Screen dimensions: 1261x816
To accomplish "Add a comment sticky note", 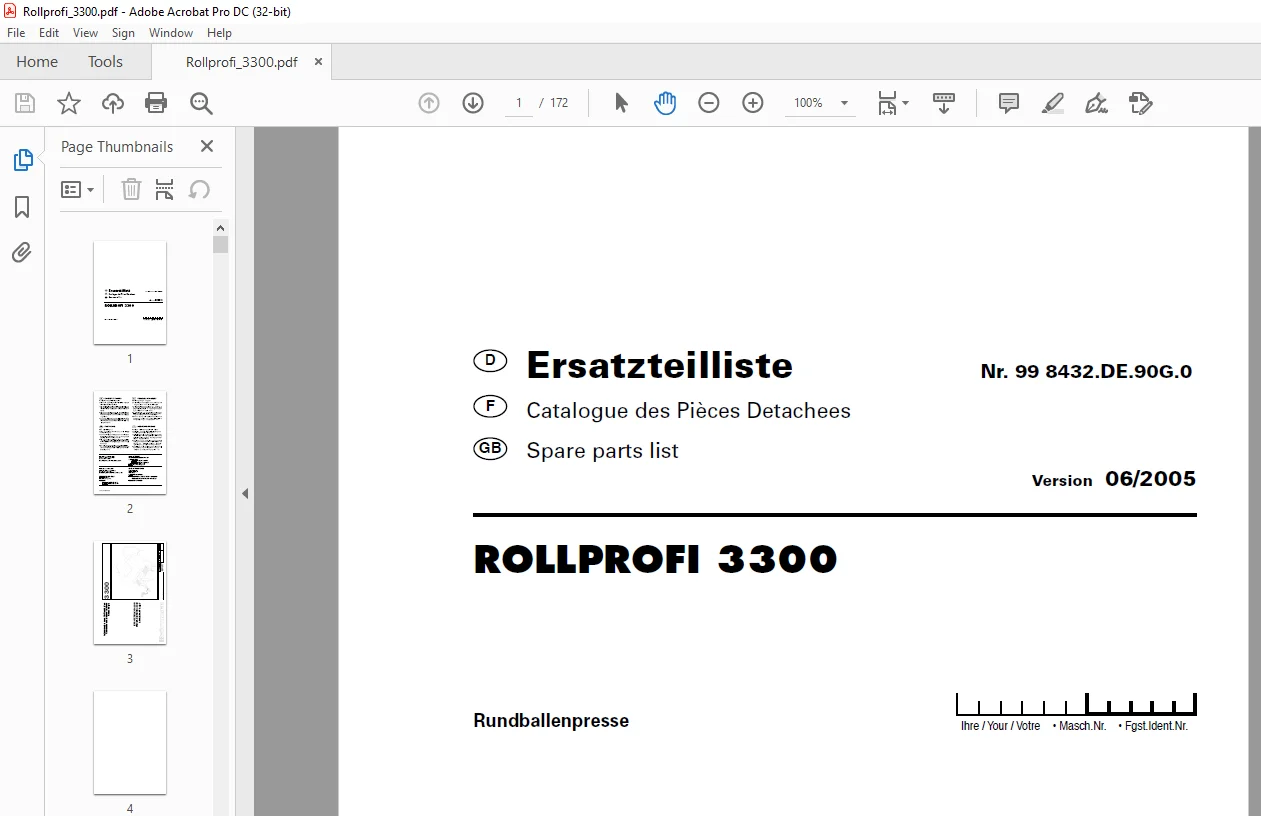I will tap(1009, 103).
